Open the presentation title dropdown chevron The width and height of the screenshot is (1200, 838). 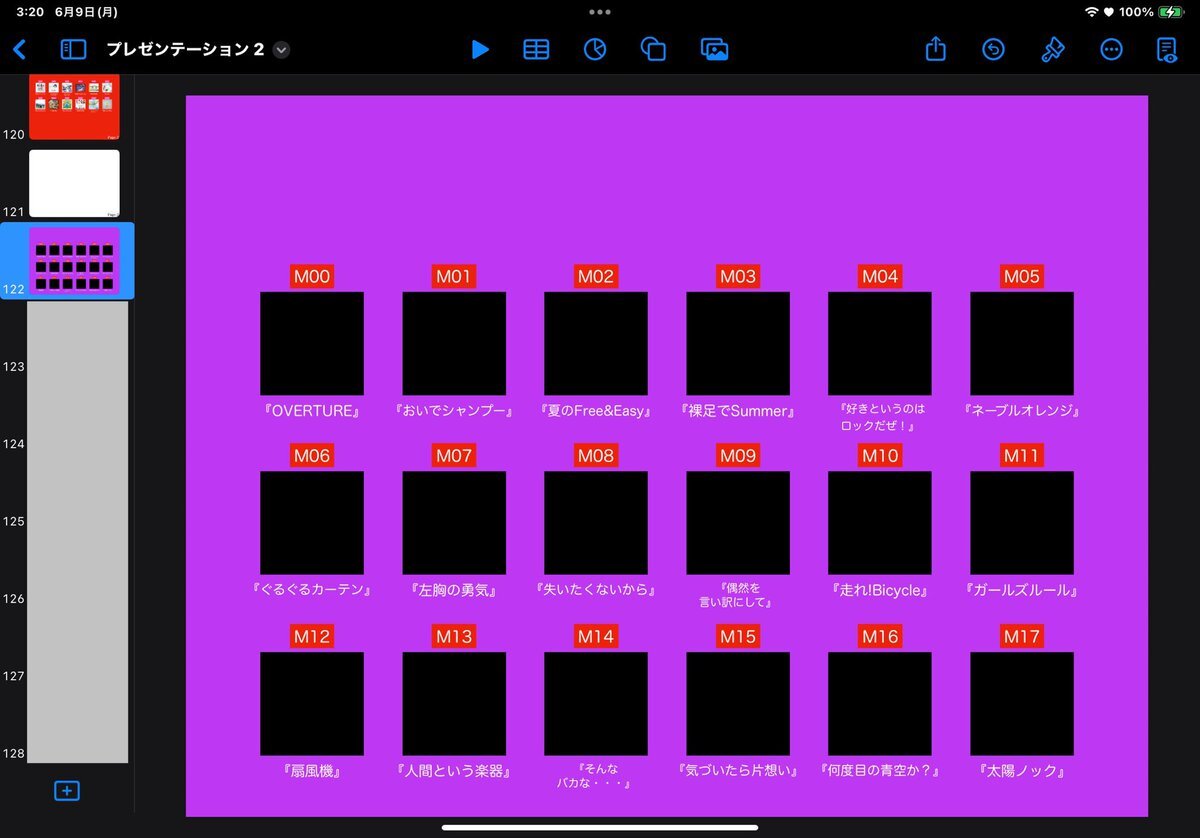[281, 50]
